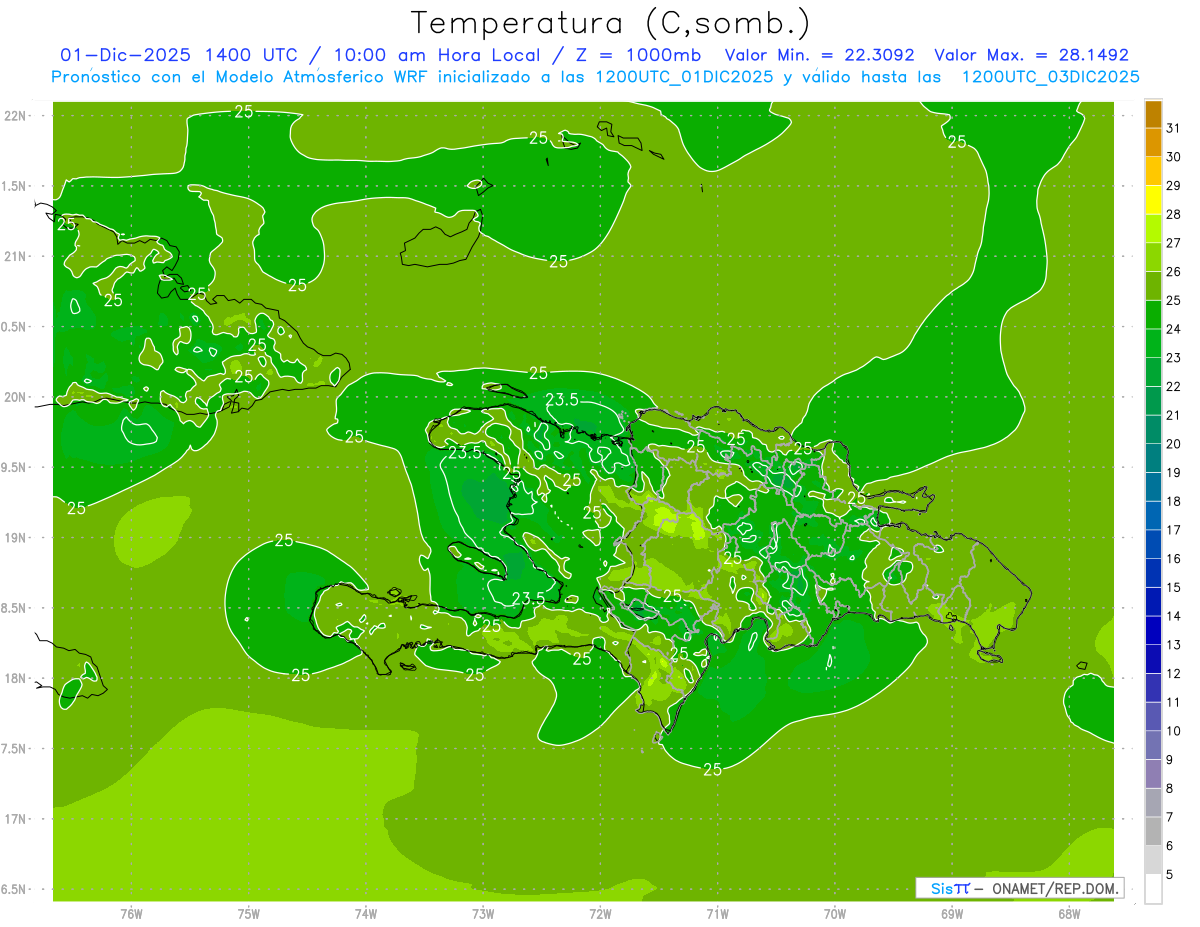Pick the yellow swatch between legend values 28 and 29
The width and height of the screenshot is (1200, 927).
tap(1153, 200)
